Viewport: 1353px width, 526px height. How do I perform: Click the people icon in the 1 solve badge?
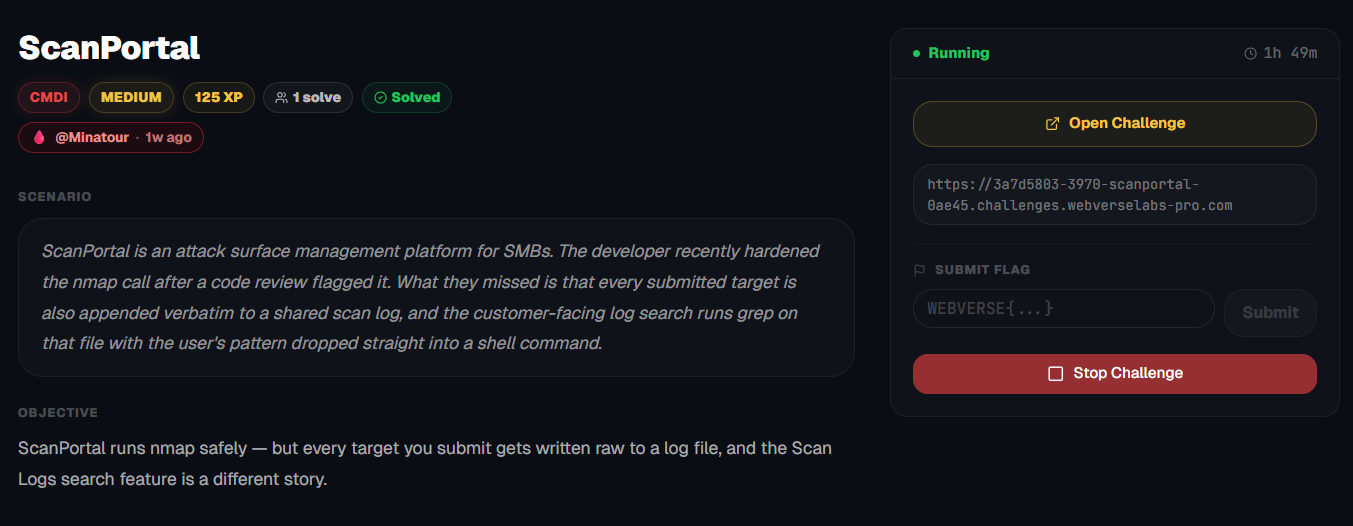[x=282, y=98]
